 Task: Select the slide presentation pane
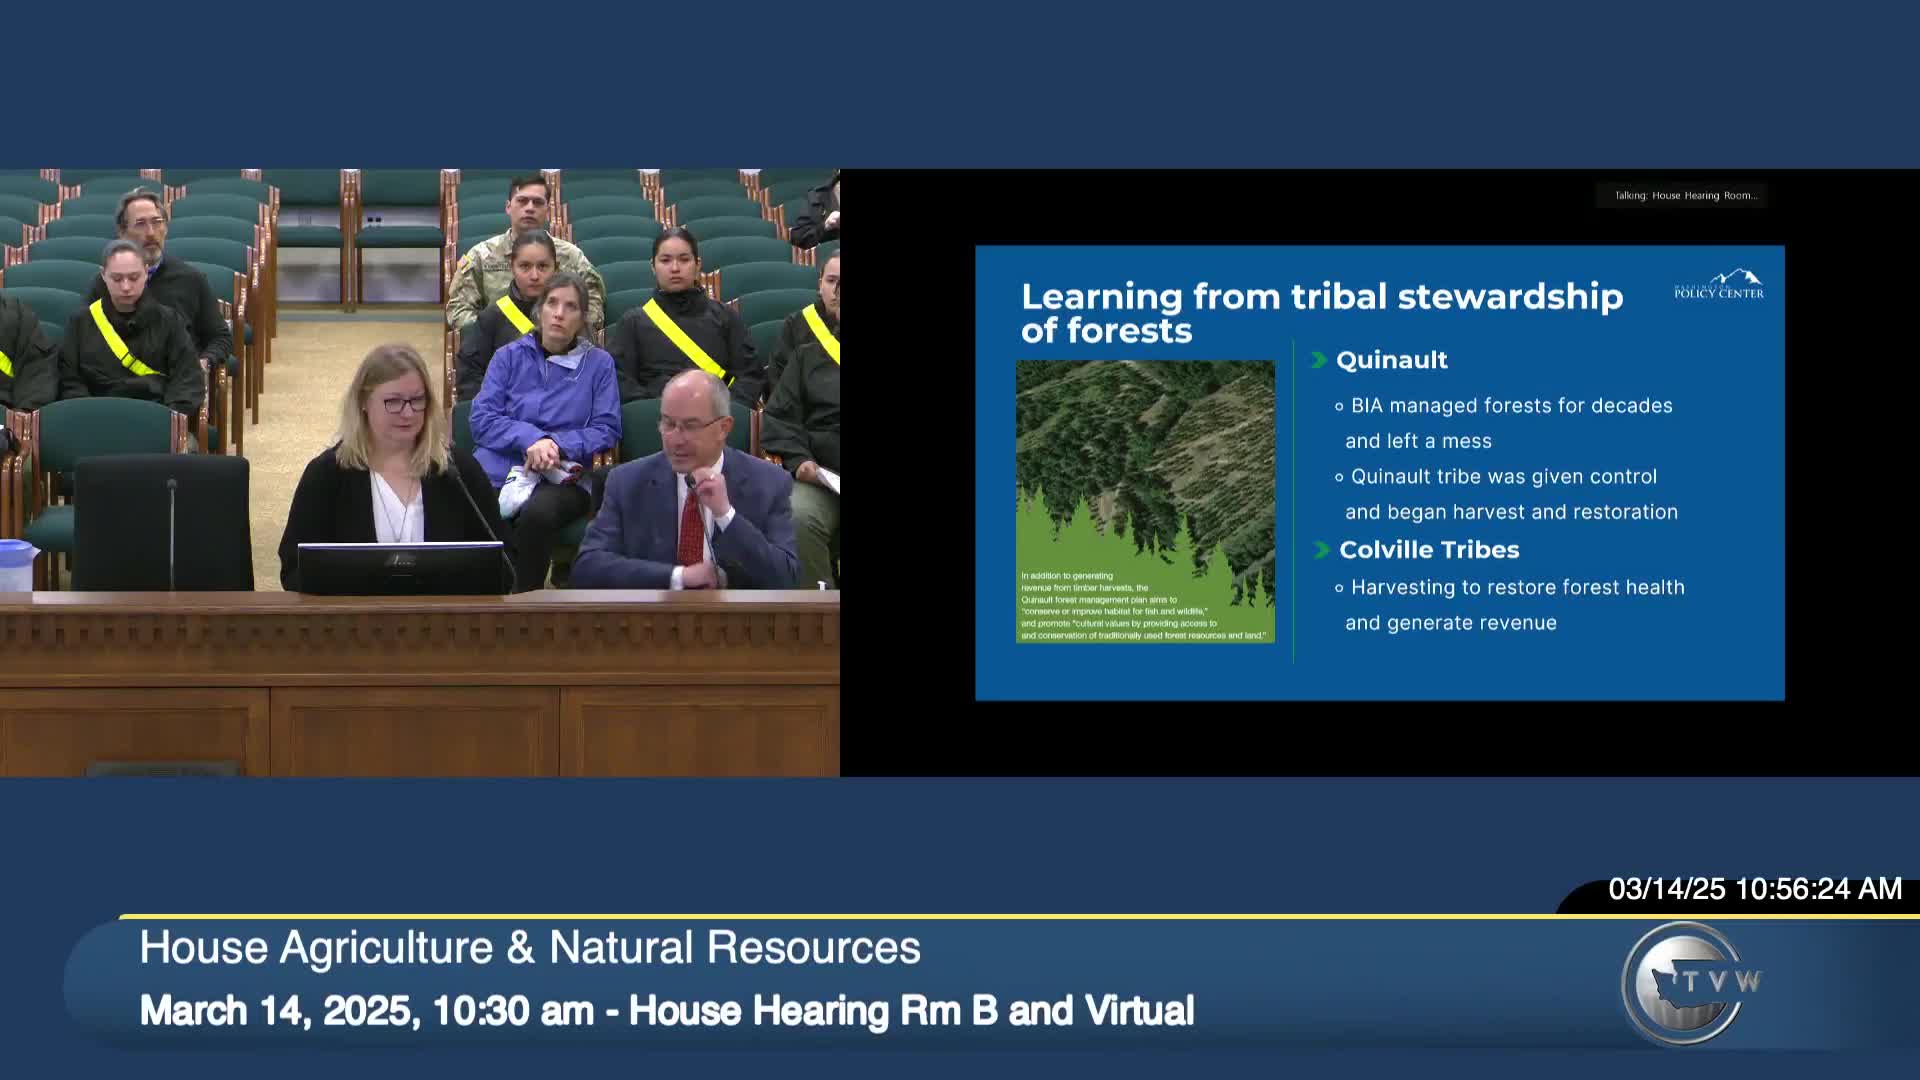[1380, 470]
